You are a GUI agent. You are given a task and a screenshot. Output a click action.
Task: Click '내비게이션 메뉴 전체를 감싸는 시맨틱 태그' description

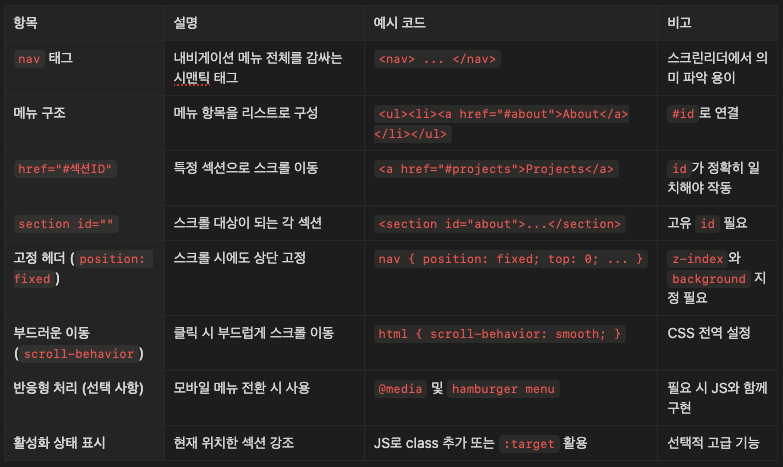click(x=258, y=68)
